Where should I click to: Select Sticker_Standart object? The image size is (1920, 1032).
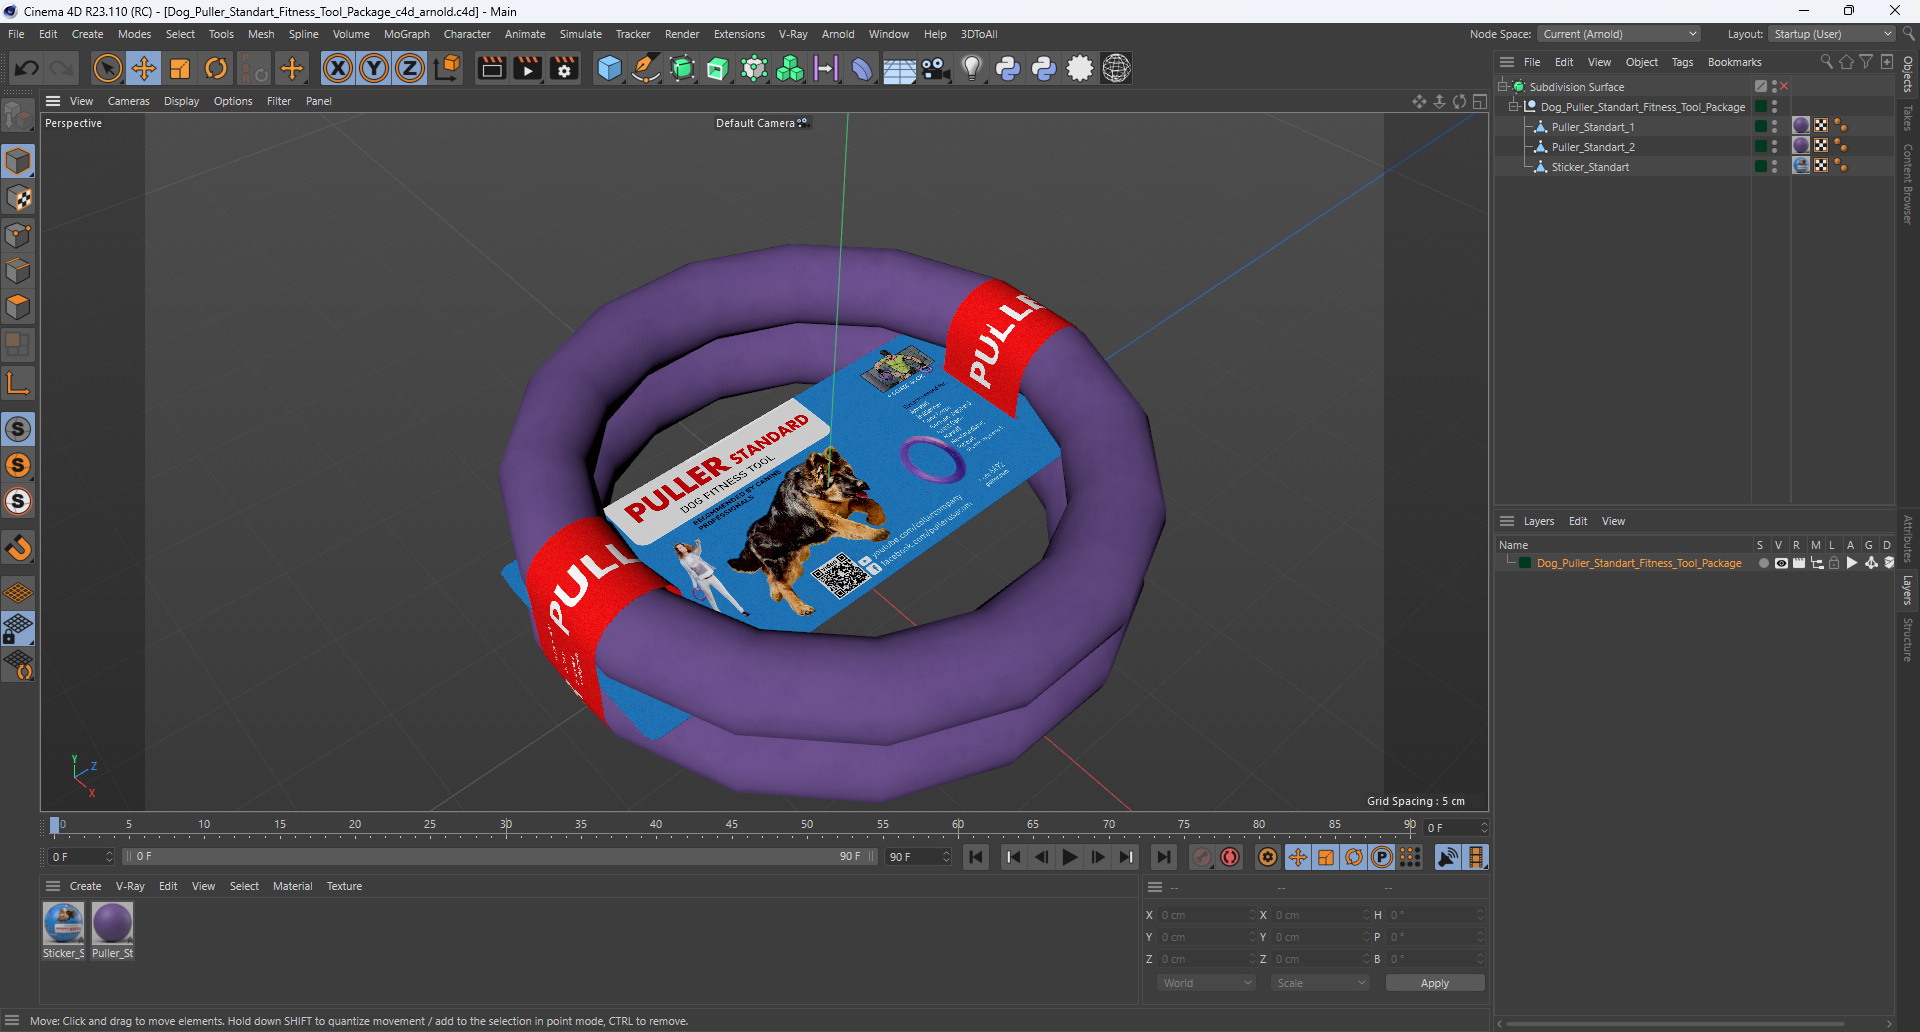(1590, 167)
